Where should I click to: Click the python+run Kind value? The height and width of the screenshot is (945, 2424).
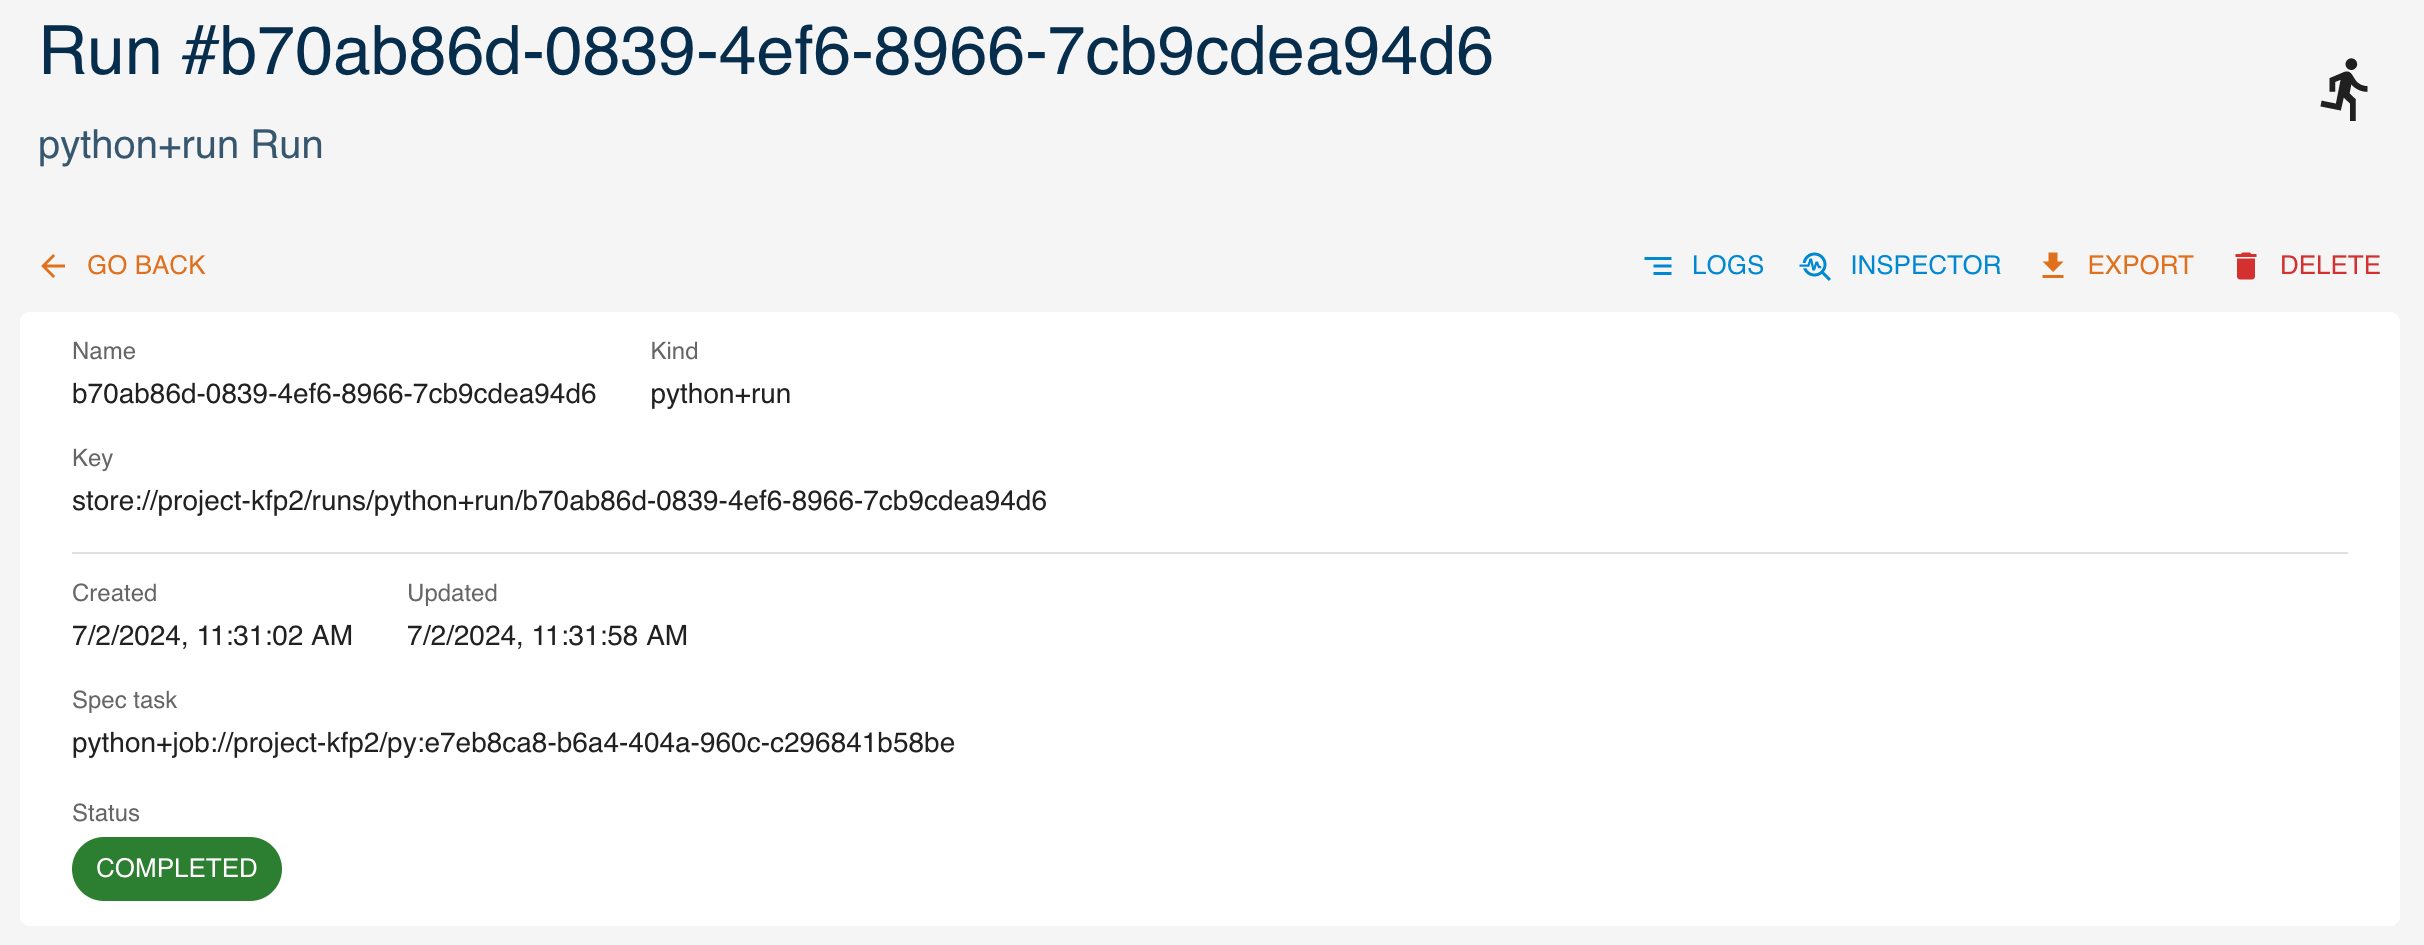[x=720, y=394]
